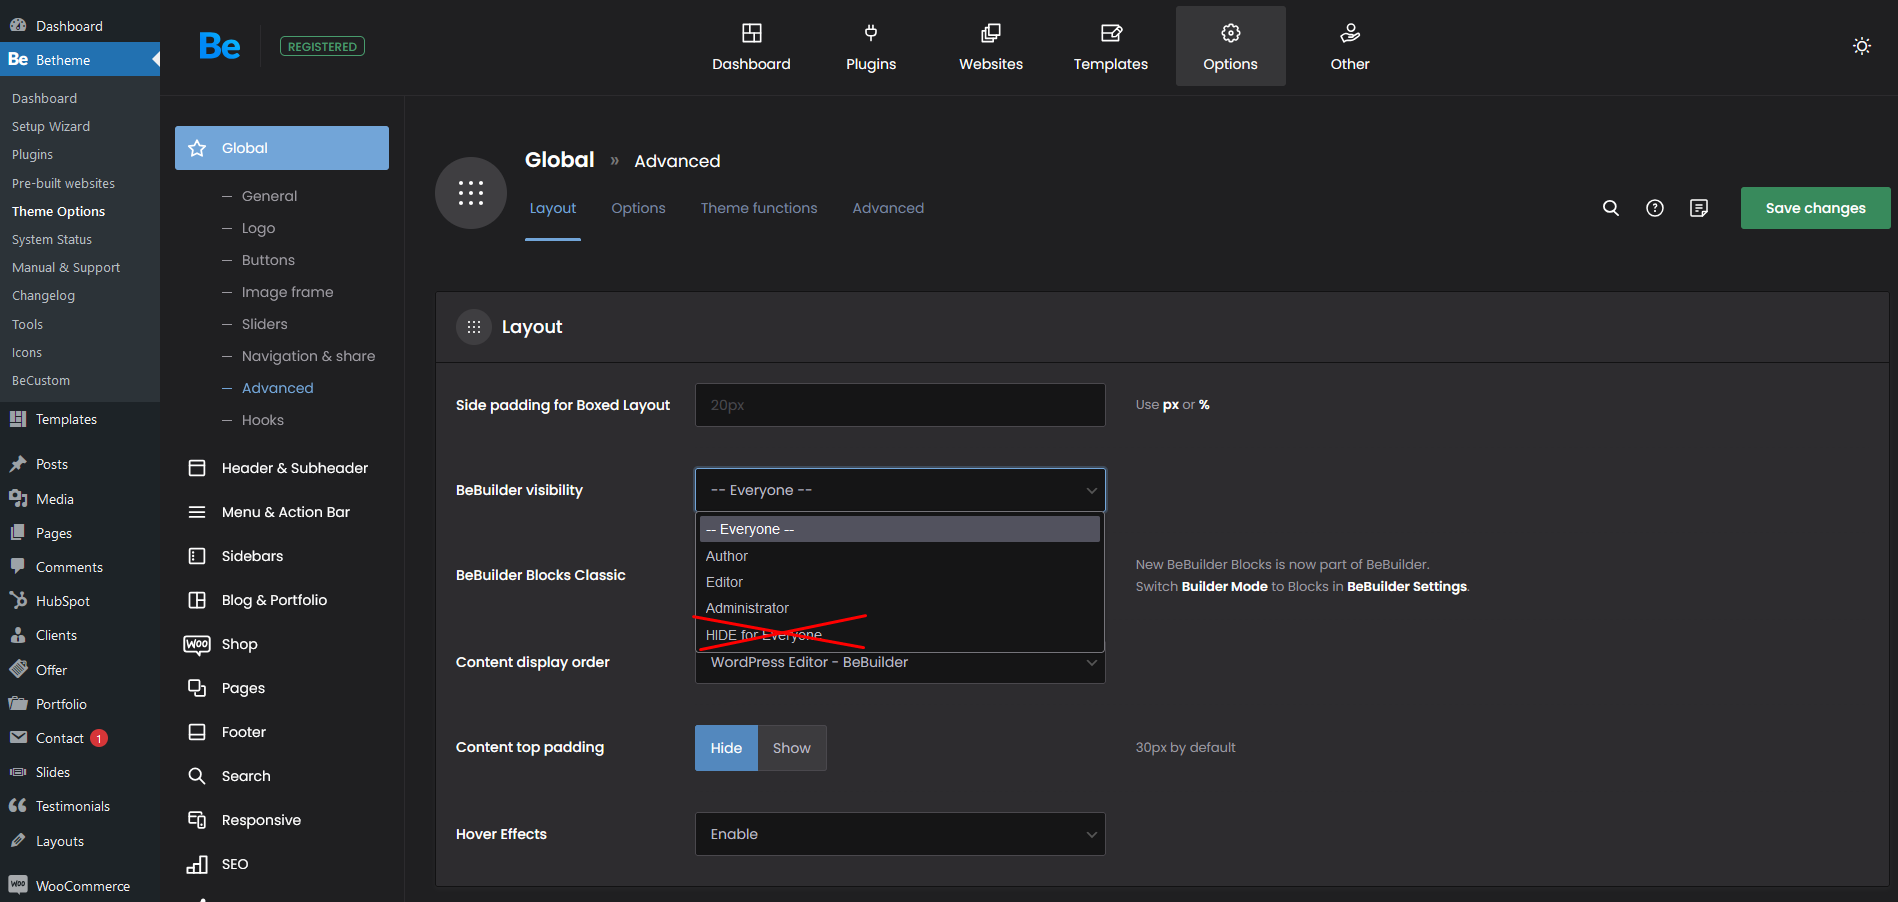Viewport: 1898px width, 902px height.
Task: Switch to Options tab
Action: point(638,208)
